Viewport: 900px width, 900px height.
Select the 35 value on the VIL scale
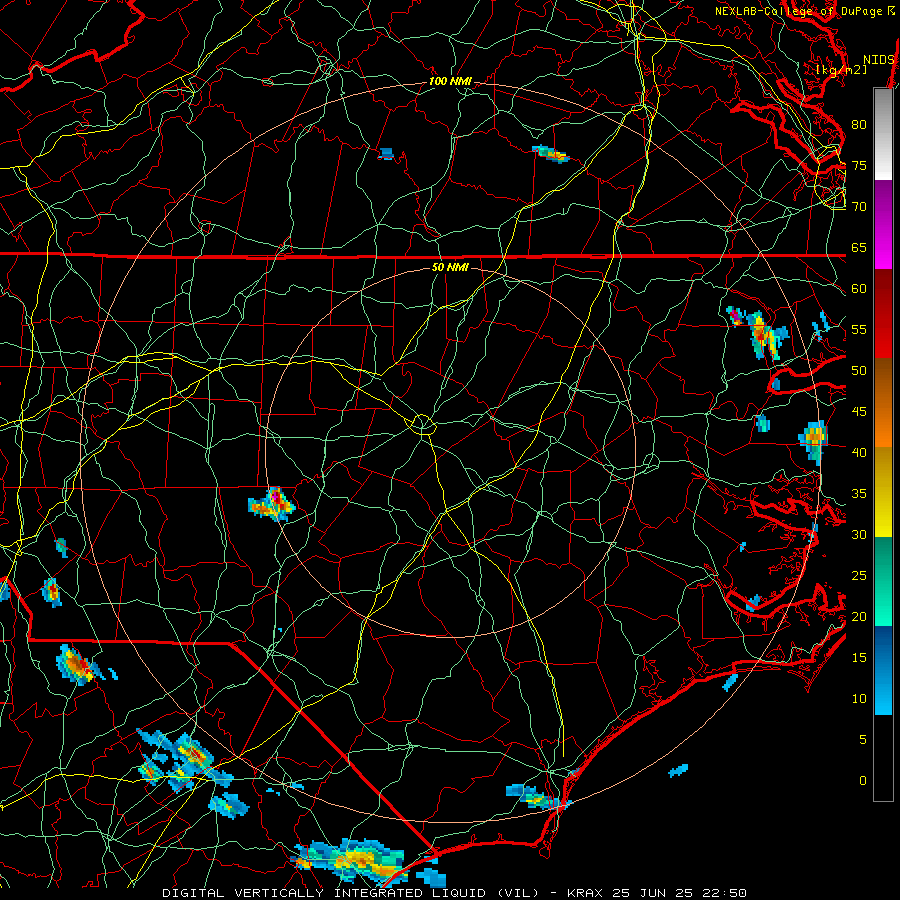(859, 494)
